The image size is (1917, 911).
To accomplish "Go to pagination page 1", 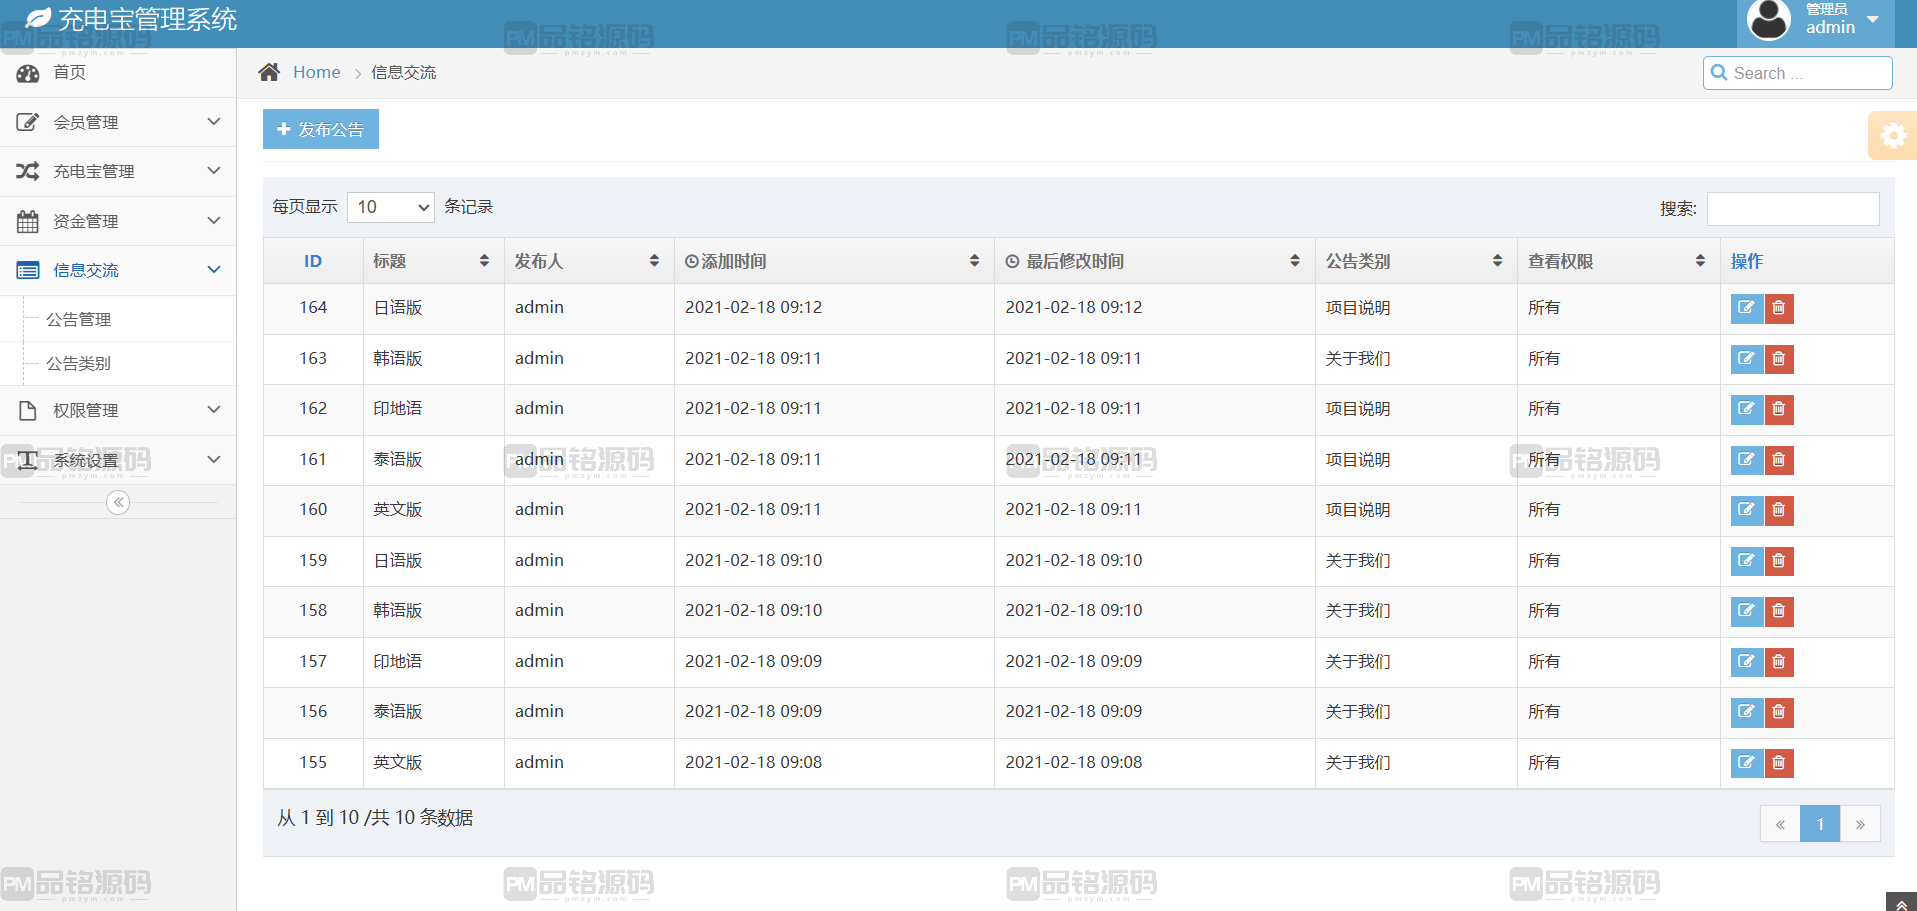I will (1820, 824).
